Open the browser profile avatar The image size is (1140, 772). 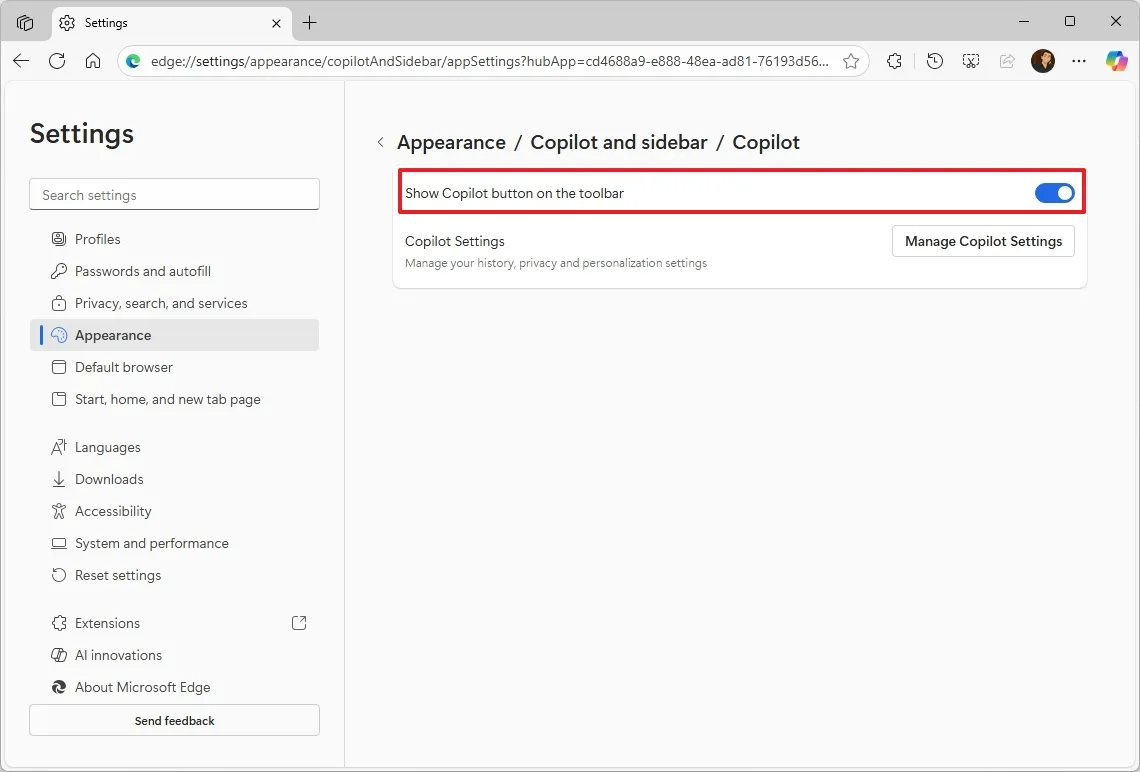[x=1042, y=61]
